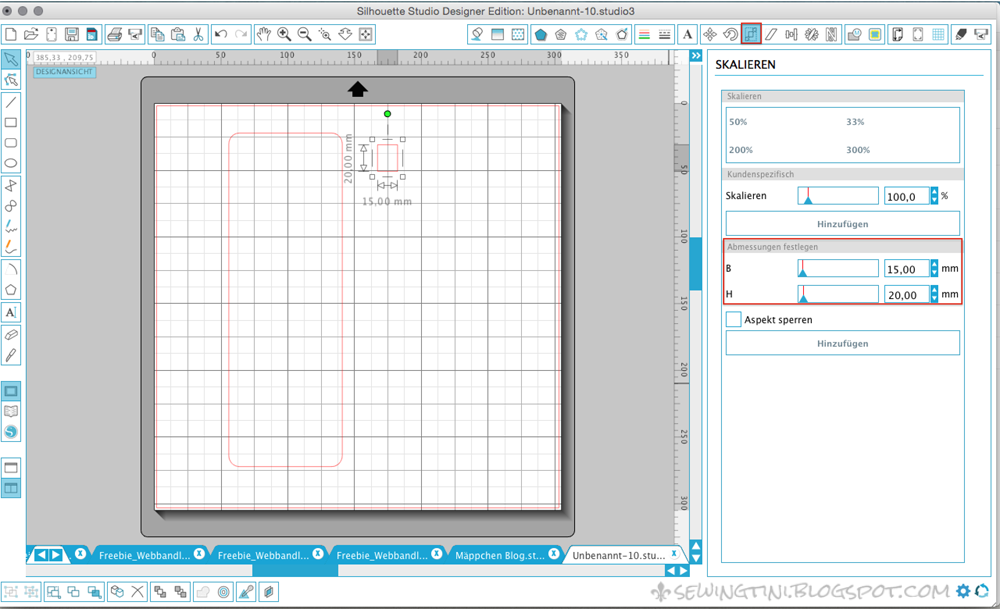Screen dimensions: 1000x609
Task: Print the design with the printer icon
Action: (115, 34)
